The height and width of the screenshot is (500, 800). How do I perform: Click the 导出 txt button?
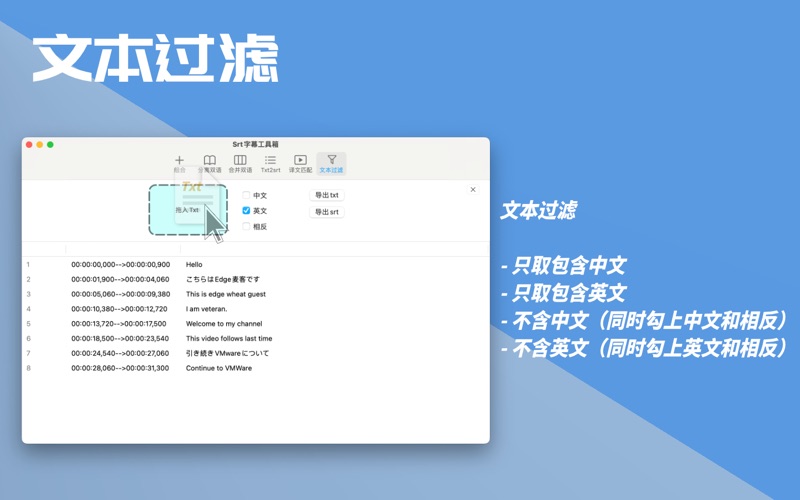(x=327, y=195)
